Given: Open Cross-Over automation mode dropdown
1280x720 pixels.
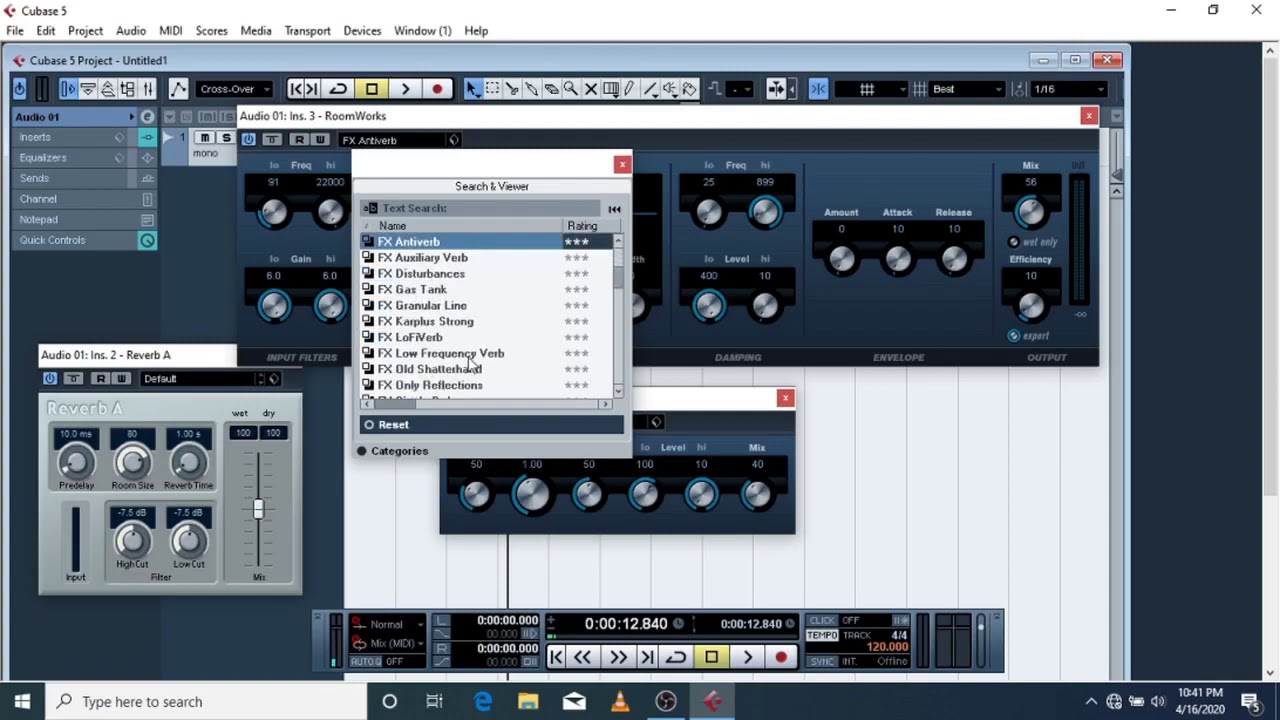Looking at the screenshot, I should [235, 89].
